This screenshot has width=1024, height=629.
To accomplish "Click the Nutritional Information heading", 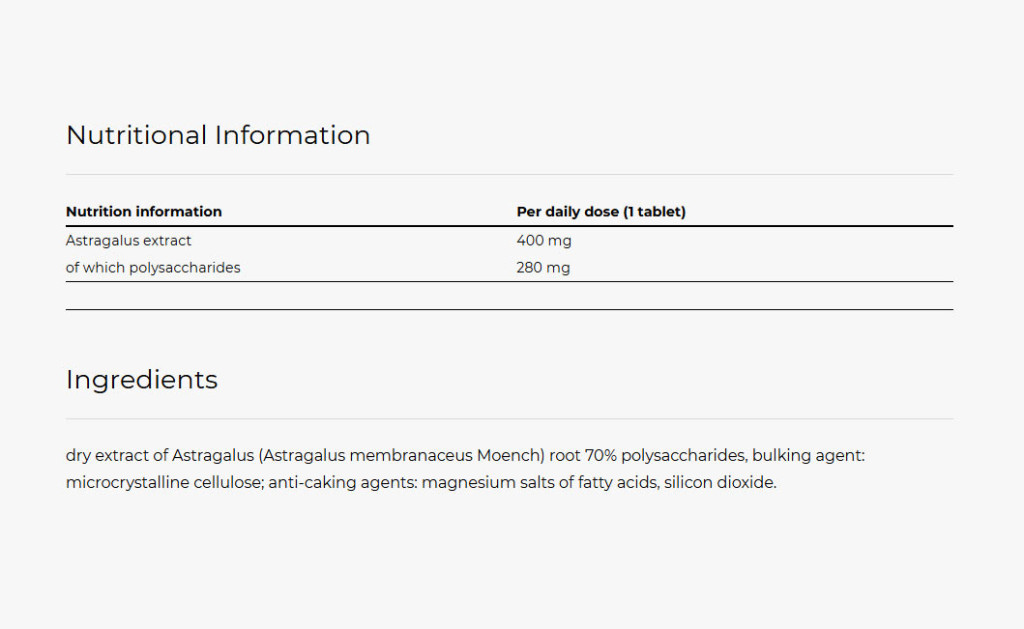I will (218, 135).
